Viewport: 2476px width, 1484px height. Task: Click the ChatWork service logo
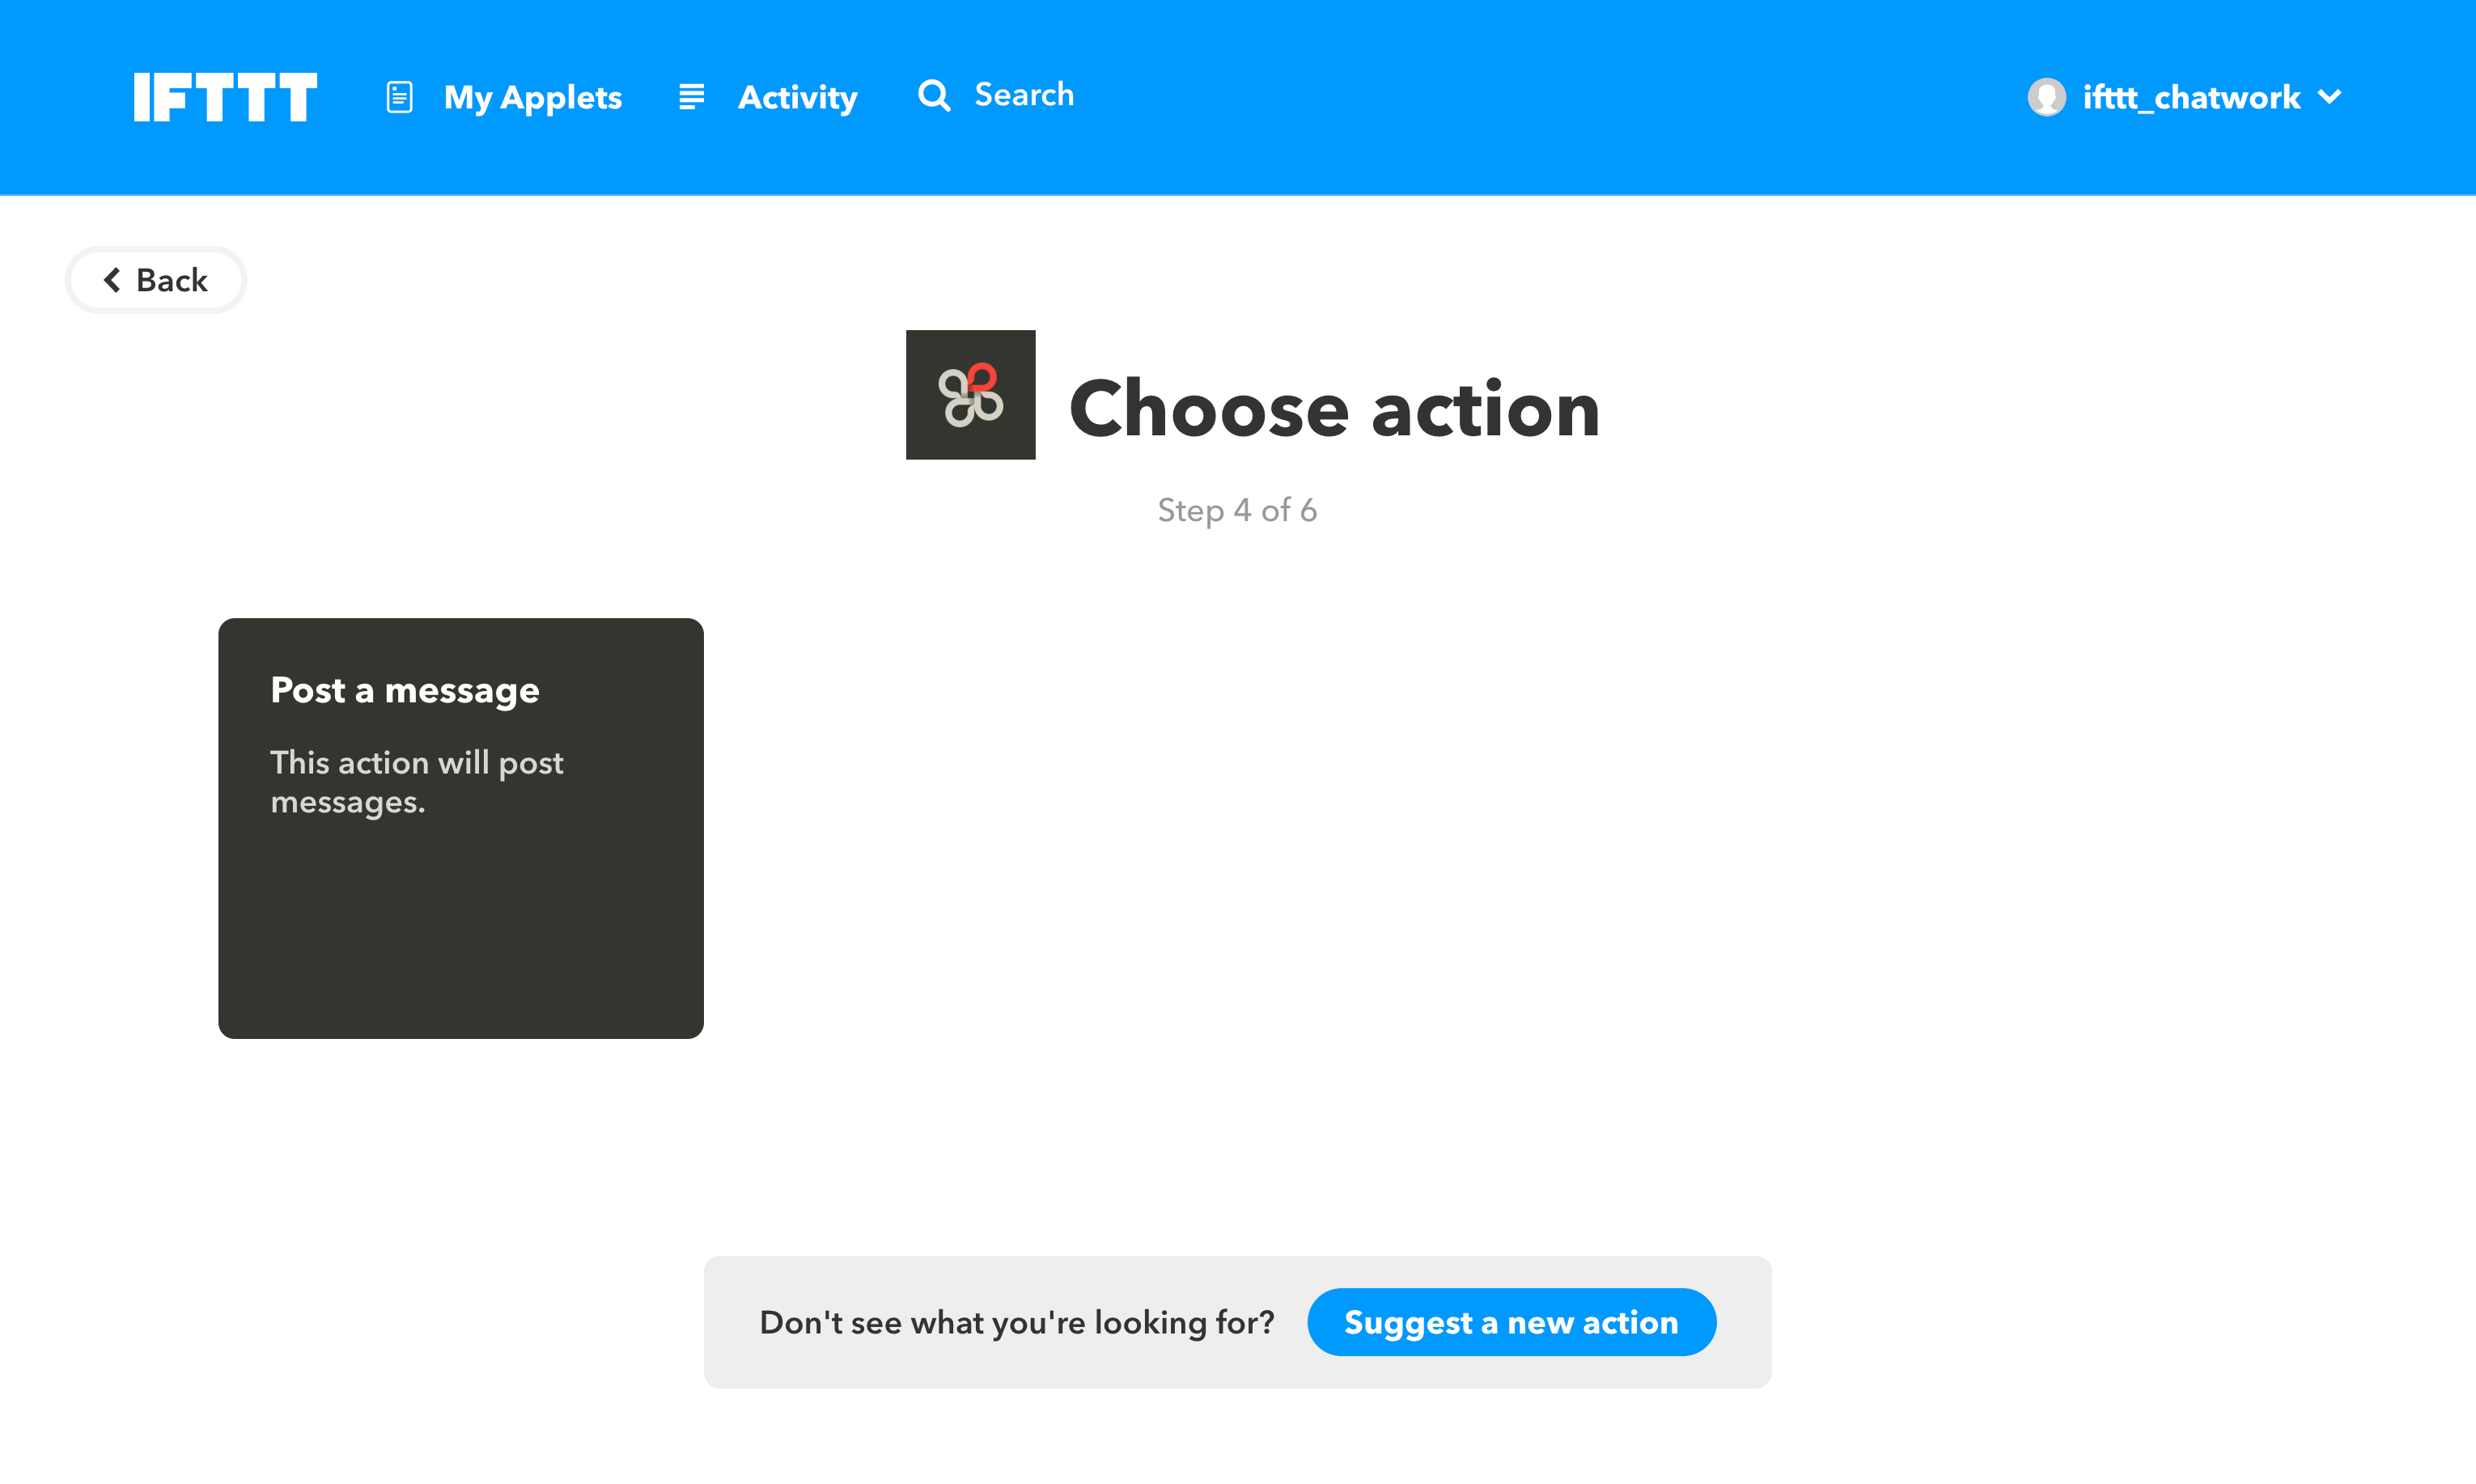point(970,395)
